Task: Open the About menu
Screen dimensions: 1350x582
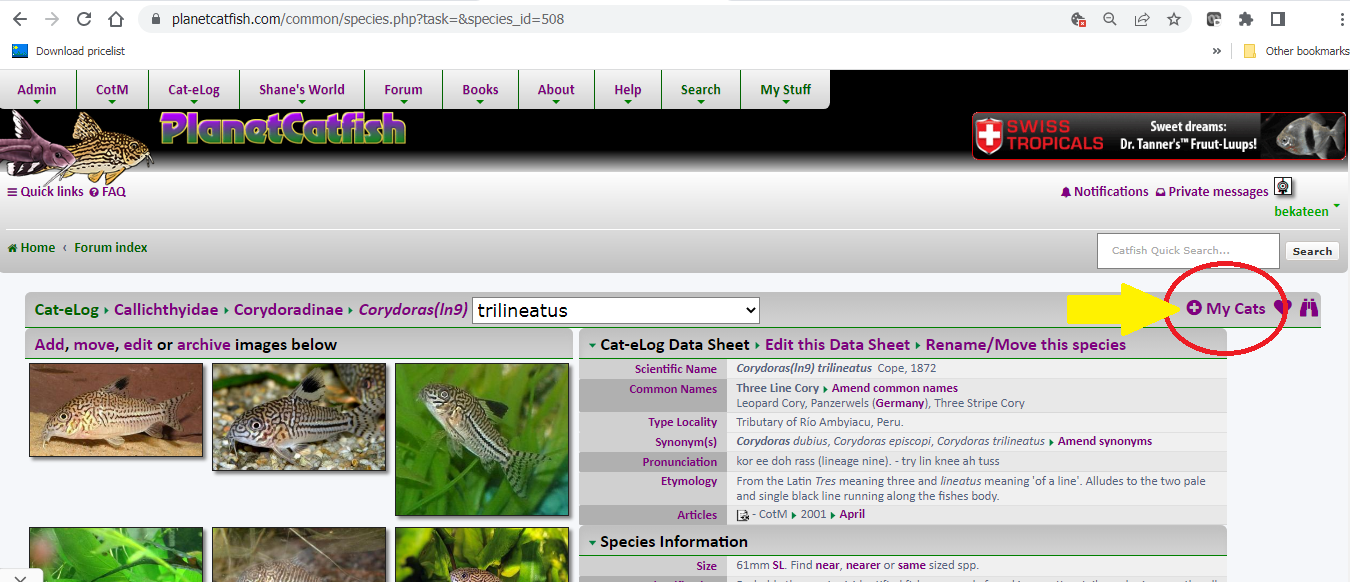Action: [556, 90]
